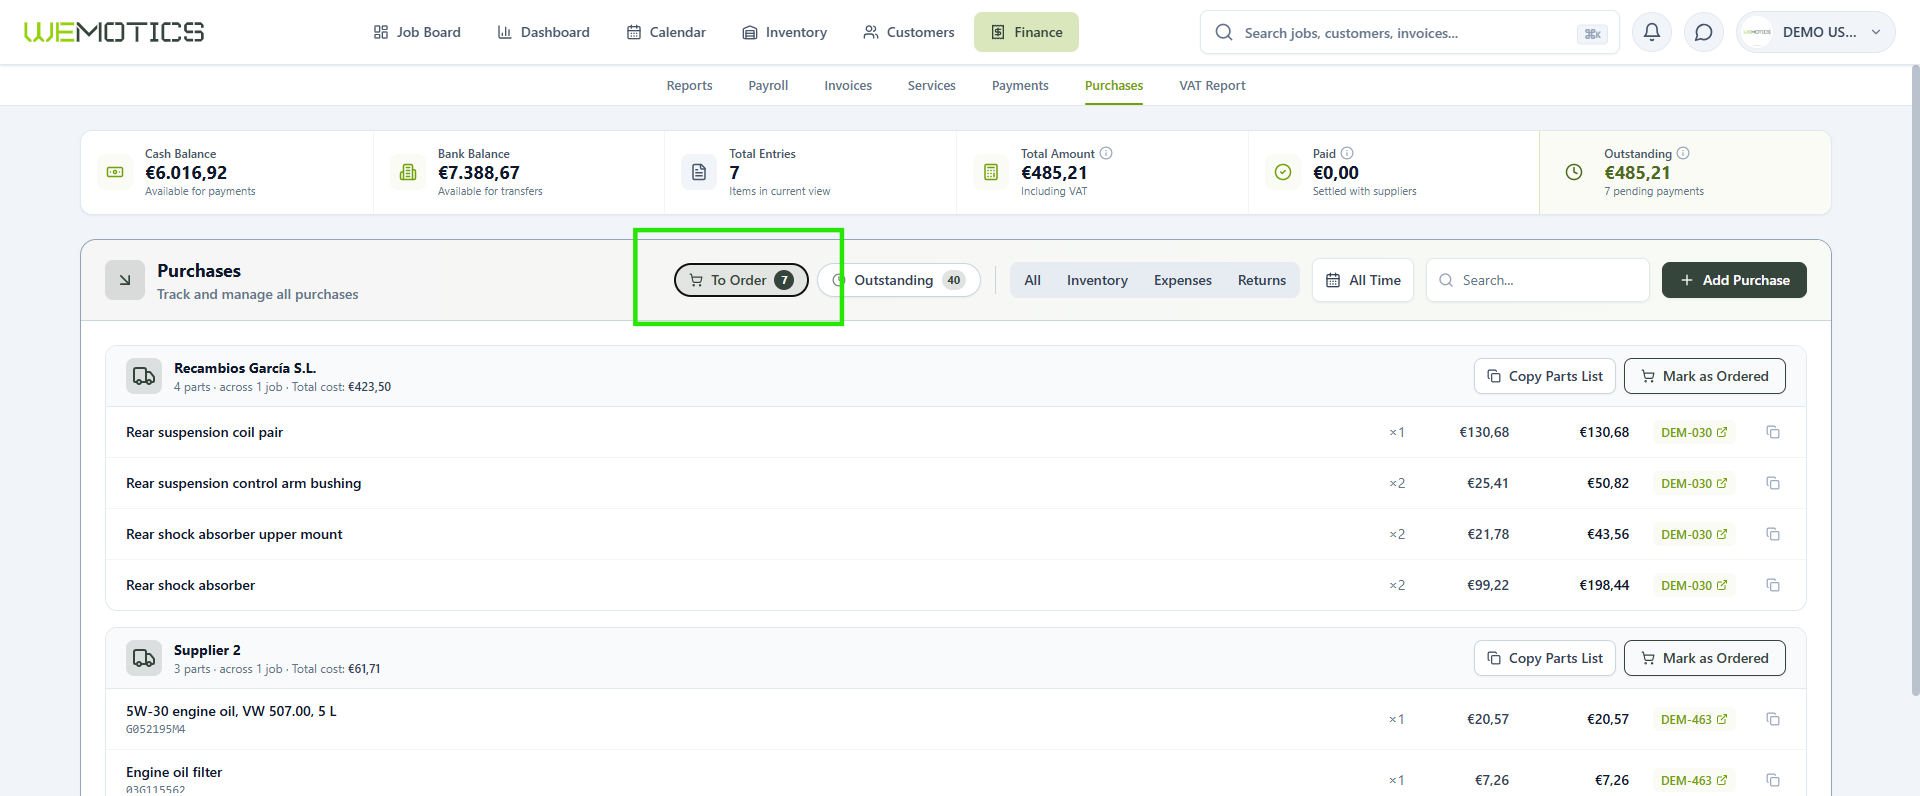Open the Inventory main navigation item
Screen dimensions: 1920x796
784,32
